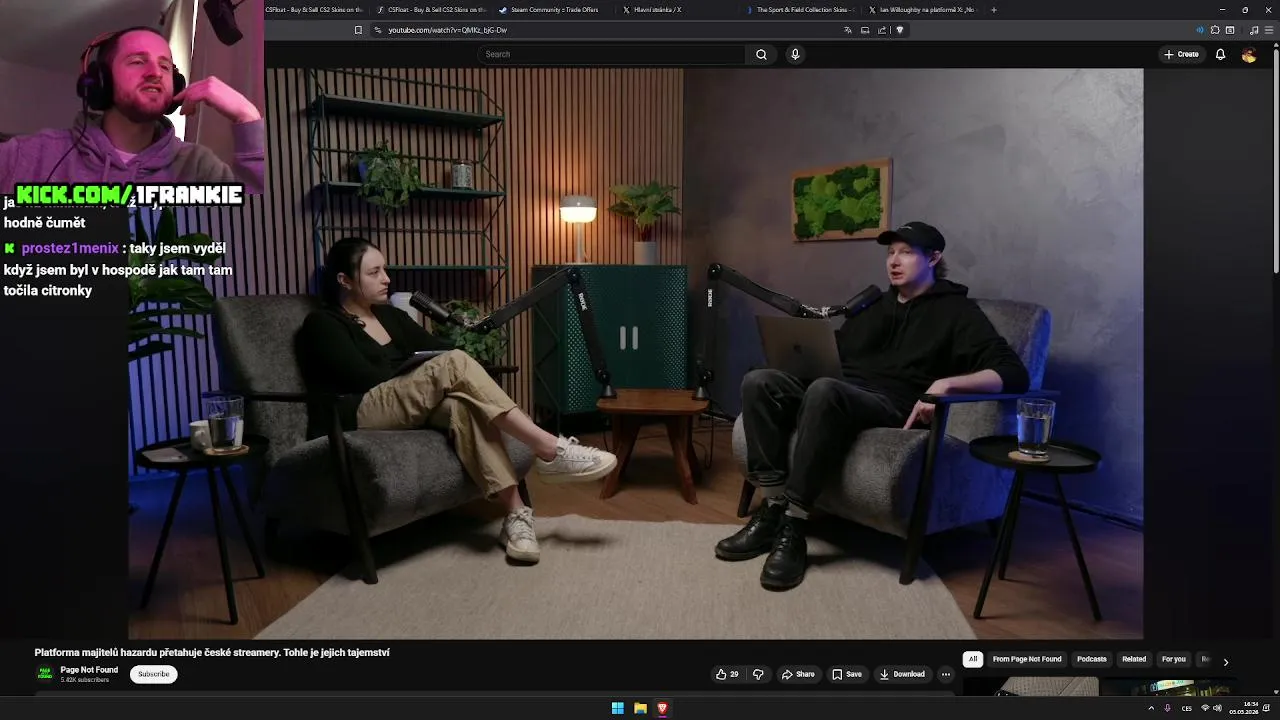
Task: Click the share icon in address bar
Action: click(882, 30)
